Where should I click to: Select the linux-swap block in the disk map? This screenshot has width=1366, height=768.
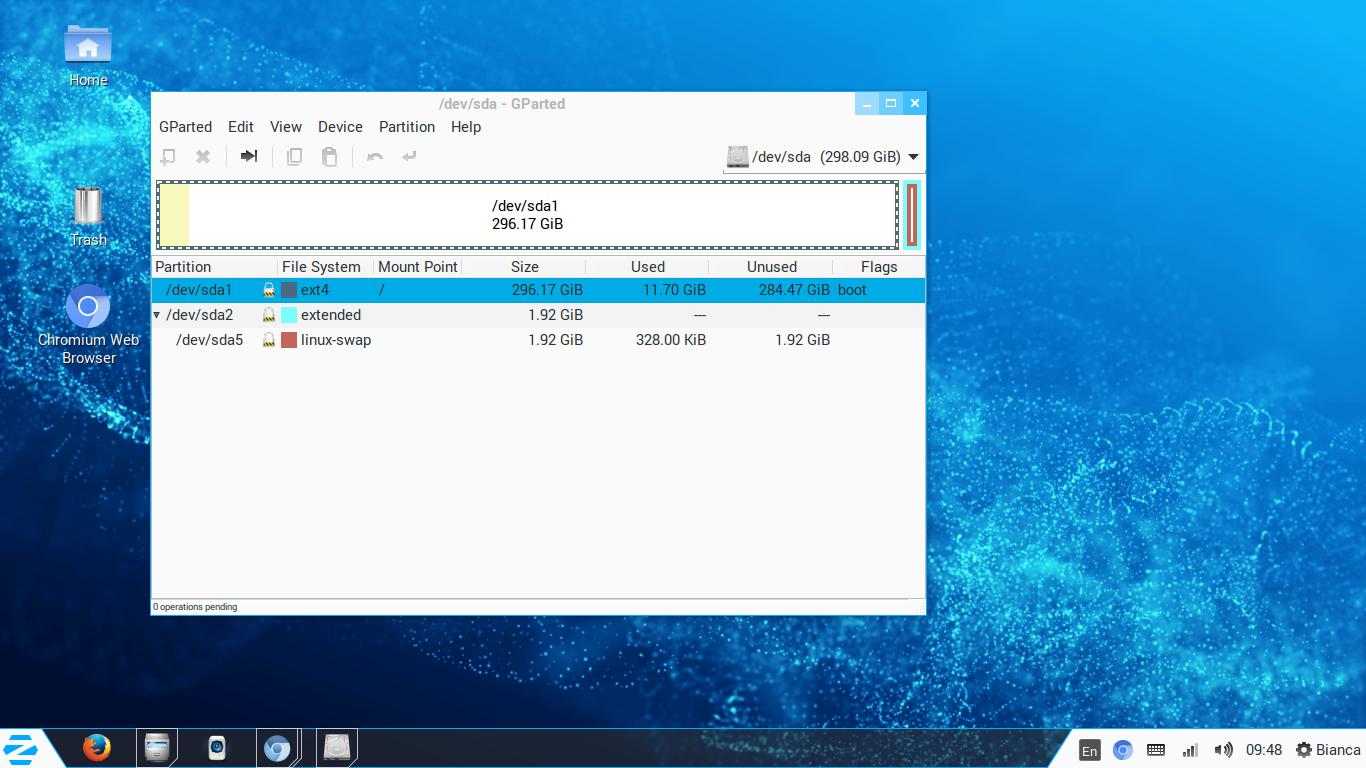[912, 215]
